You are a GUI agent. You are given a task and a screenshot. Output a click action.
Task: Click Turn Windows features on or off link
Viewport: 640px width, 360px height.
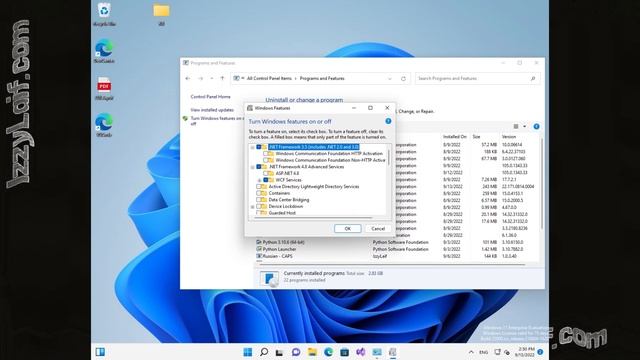(216, 120)
